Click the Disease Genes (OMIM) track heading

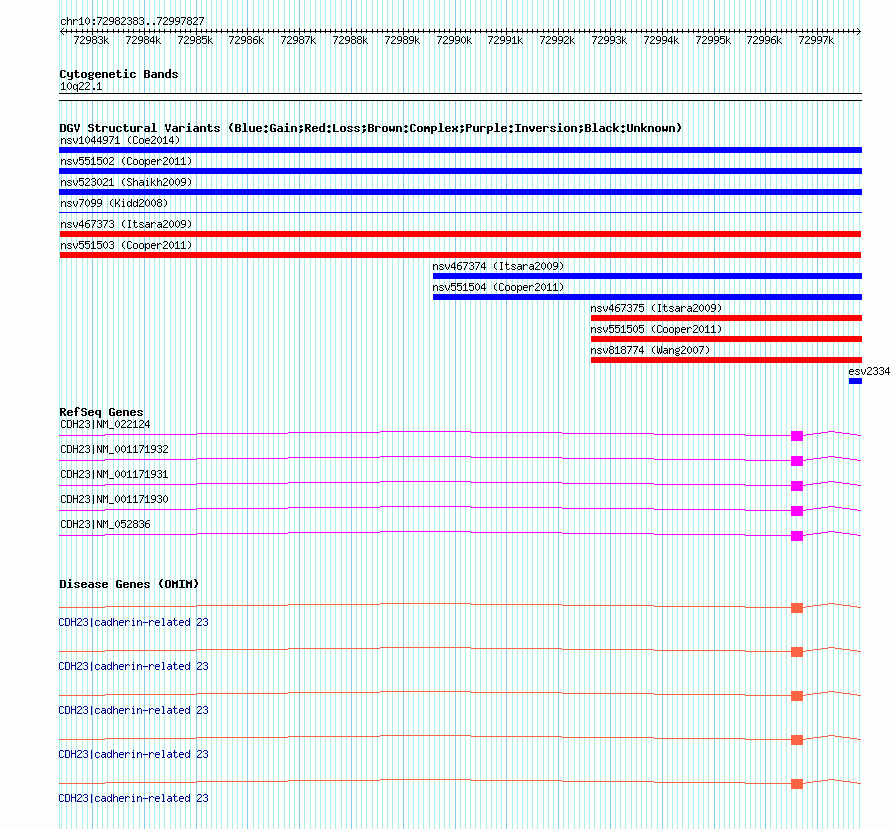tap(129, 584)
